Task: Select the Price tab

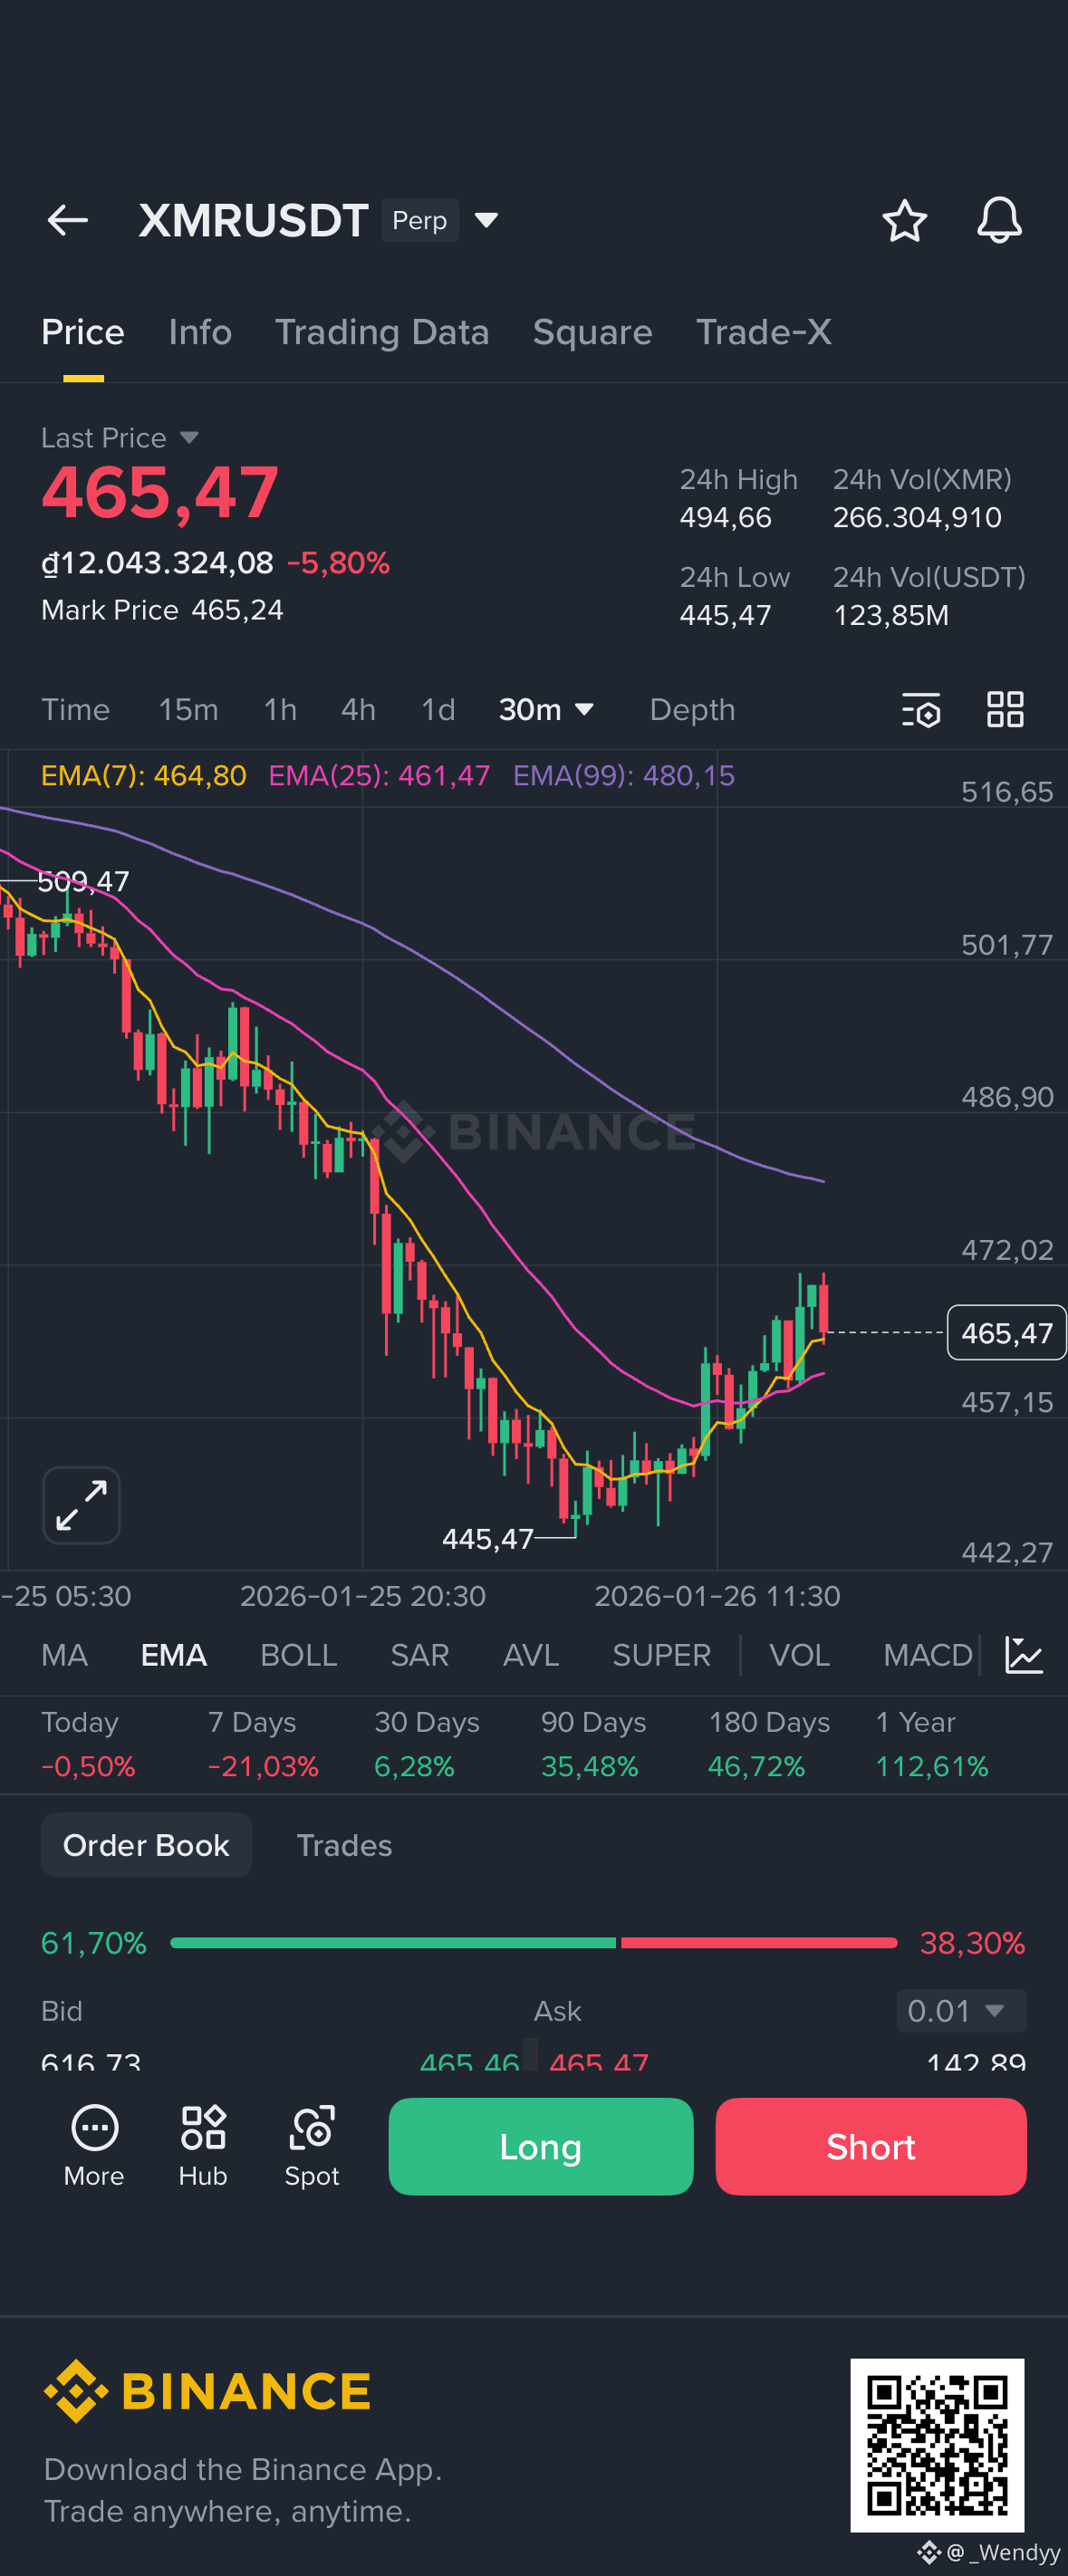Action: [x=83, y=332]
